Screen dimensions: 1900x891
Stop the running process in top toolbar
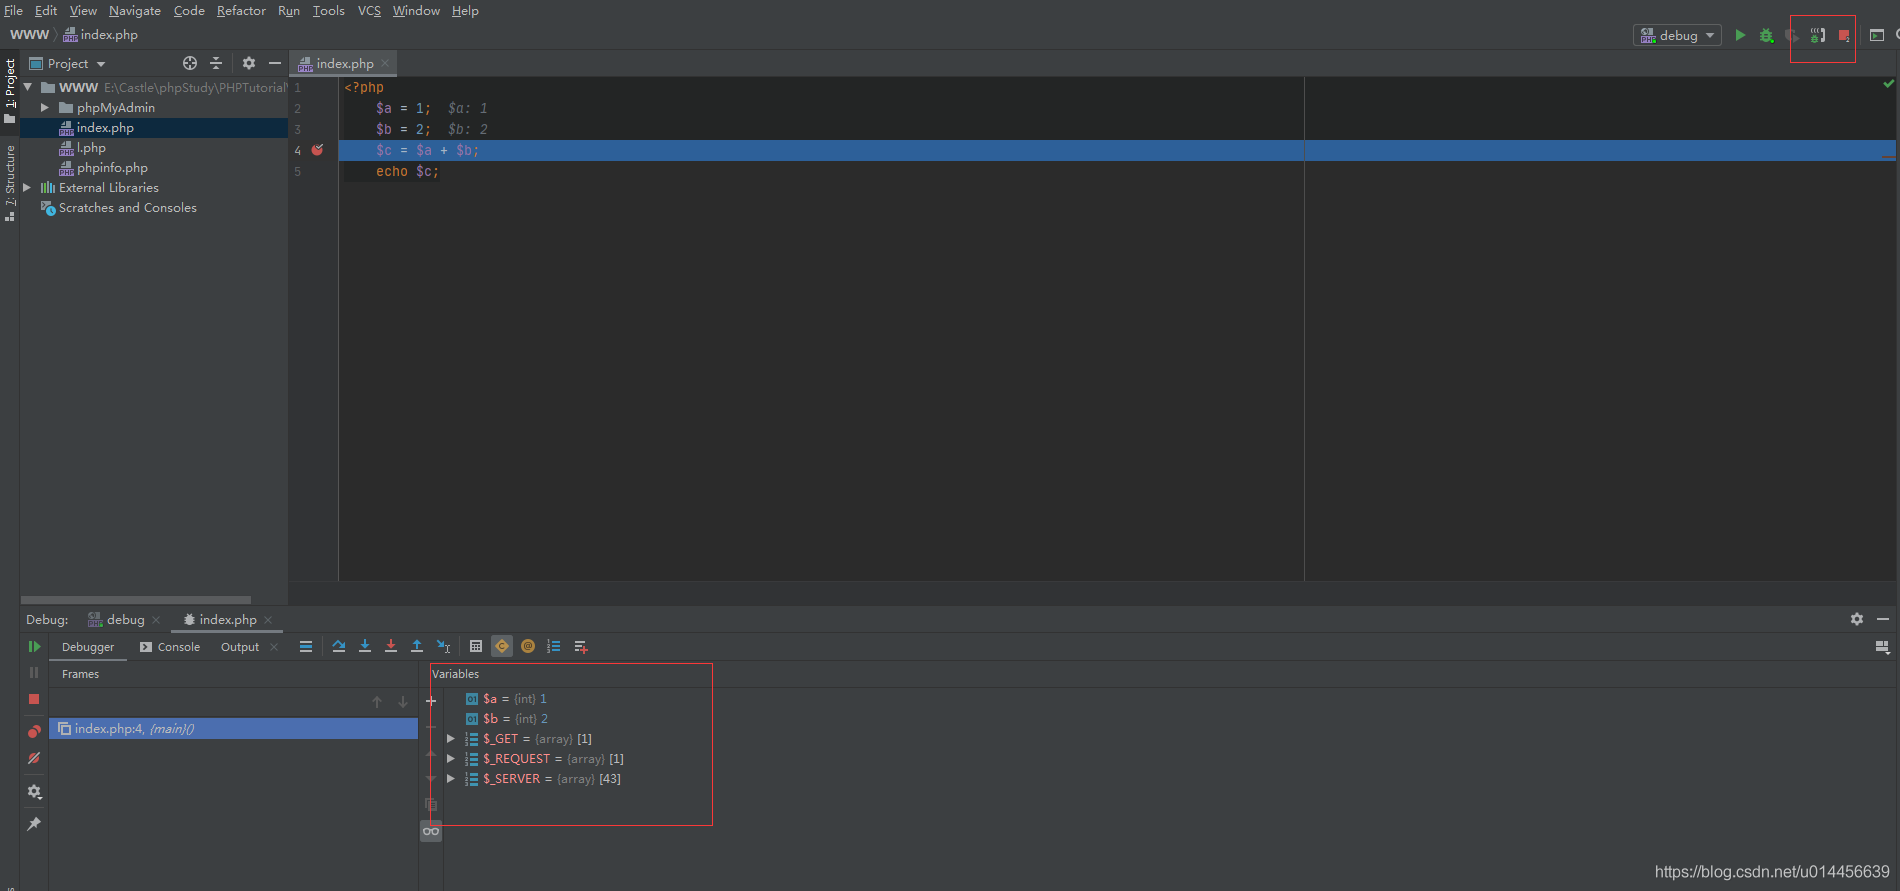(x=1844, y=35)
